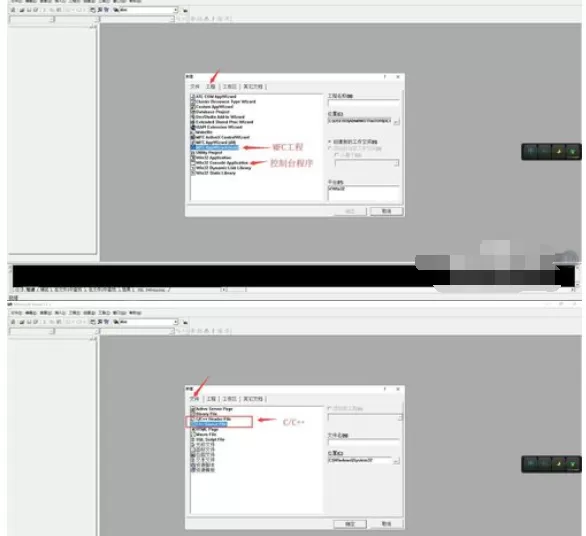Open 工作区 tab in Projects dialog
The height and width of the screenshot is (536, 586).
click(x=230, y=87)
